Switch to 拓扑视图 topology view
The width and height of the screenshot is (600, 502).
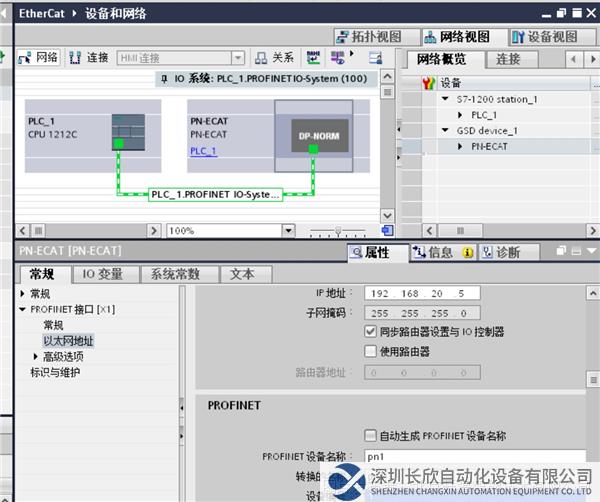click(370, 37)
